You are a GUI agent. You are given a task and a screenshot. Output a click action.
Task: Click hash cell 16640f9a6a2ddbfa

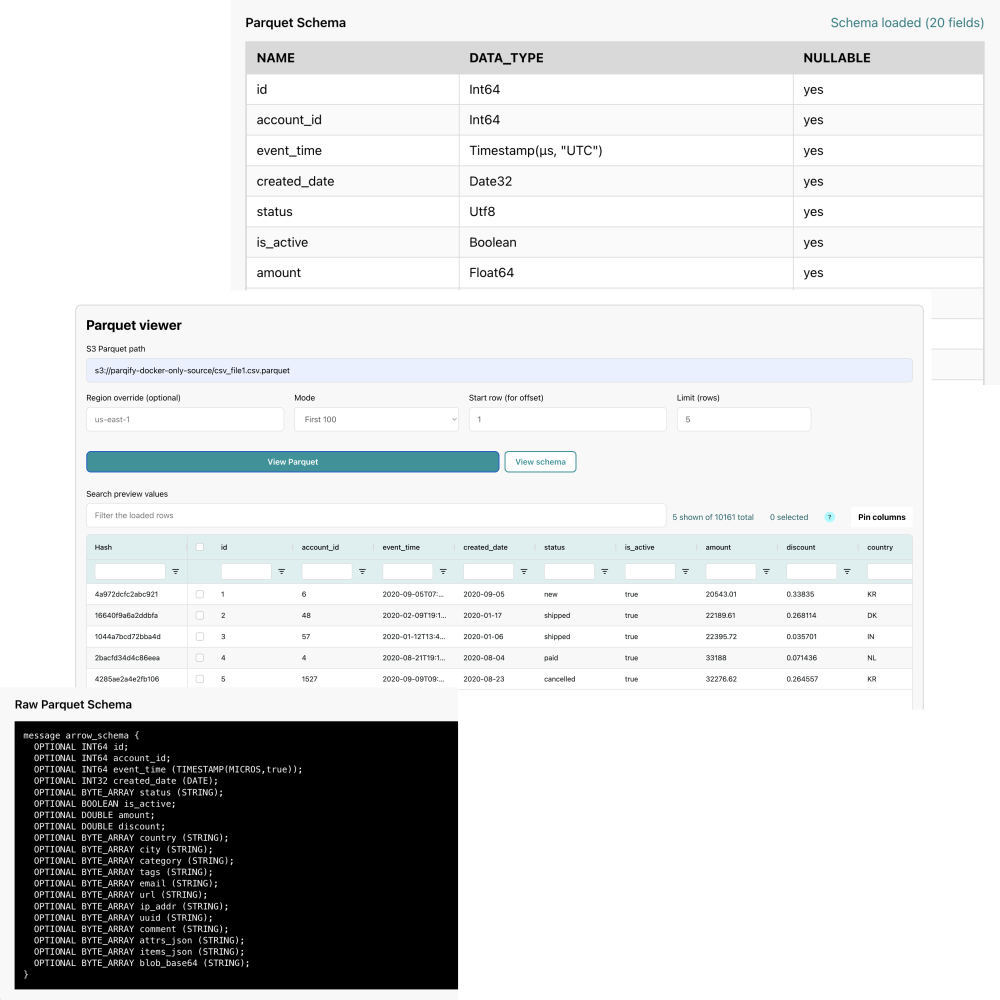(126, 615)
